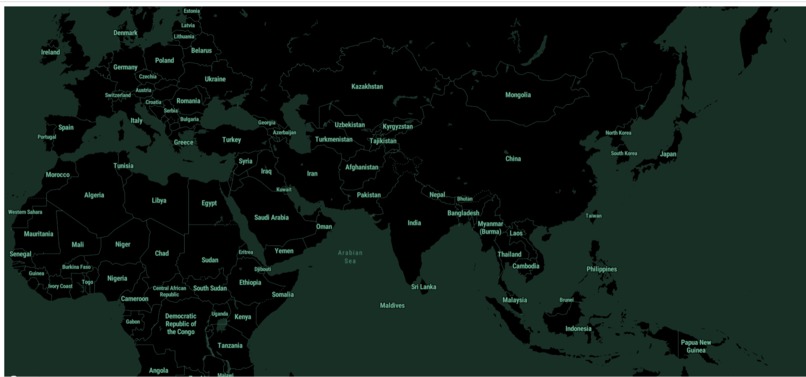Click the Nepal label
Screen dimensions: 806x377
pyautogui.click(x=437, y=195)
